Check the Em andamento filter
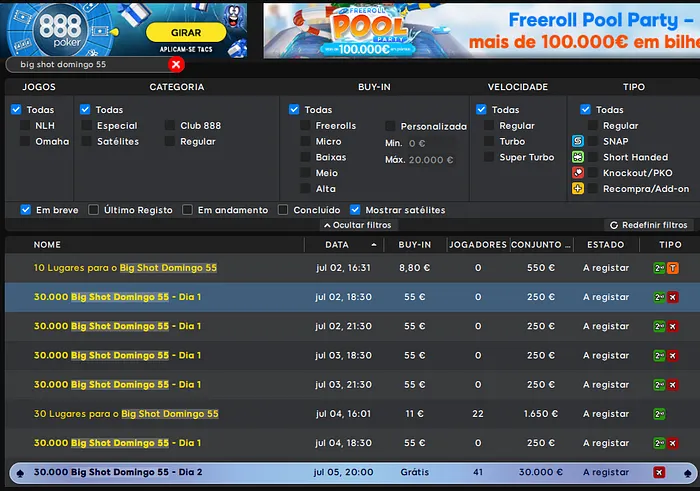 click(x=188, y=210)
